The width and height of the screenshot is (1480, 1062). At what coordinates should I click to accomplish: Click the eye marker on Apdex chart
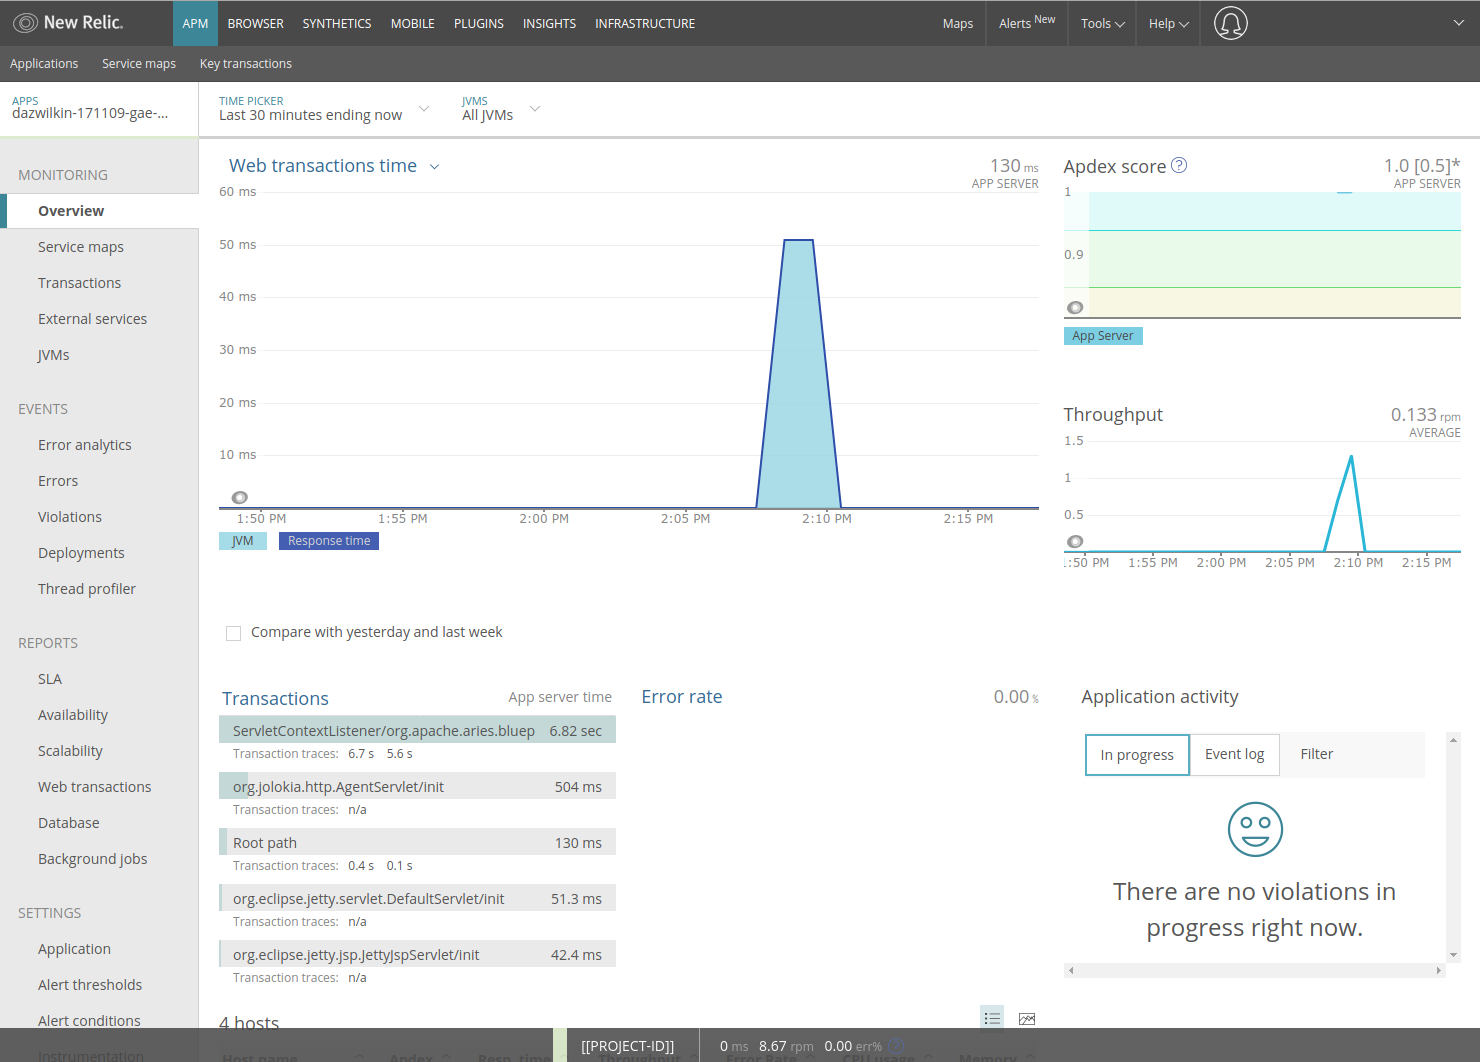tap(1075, 307)
